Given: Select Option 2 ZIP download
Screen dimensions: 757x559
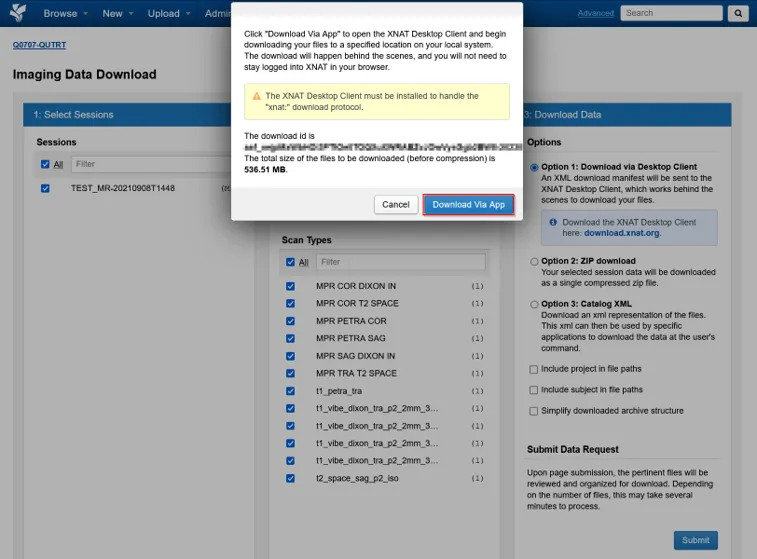Looking at the screenshot, I should pos(534,262).
